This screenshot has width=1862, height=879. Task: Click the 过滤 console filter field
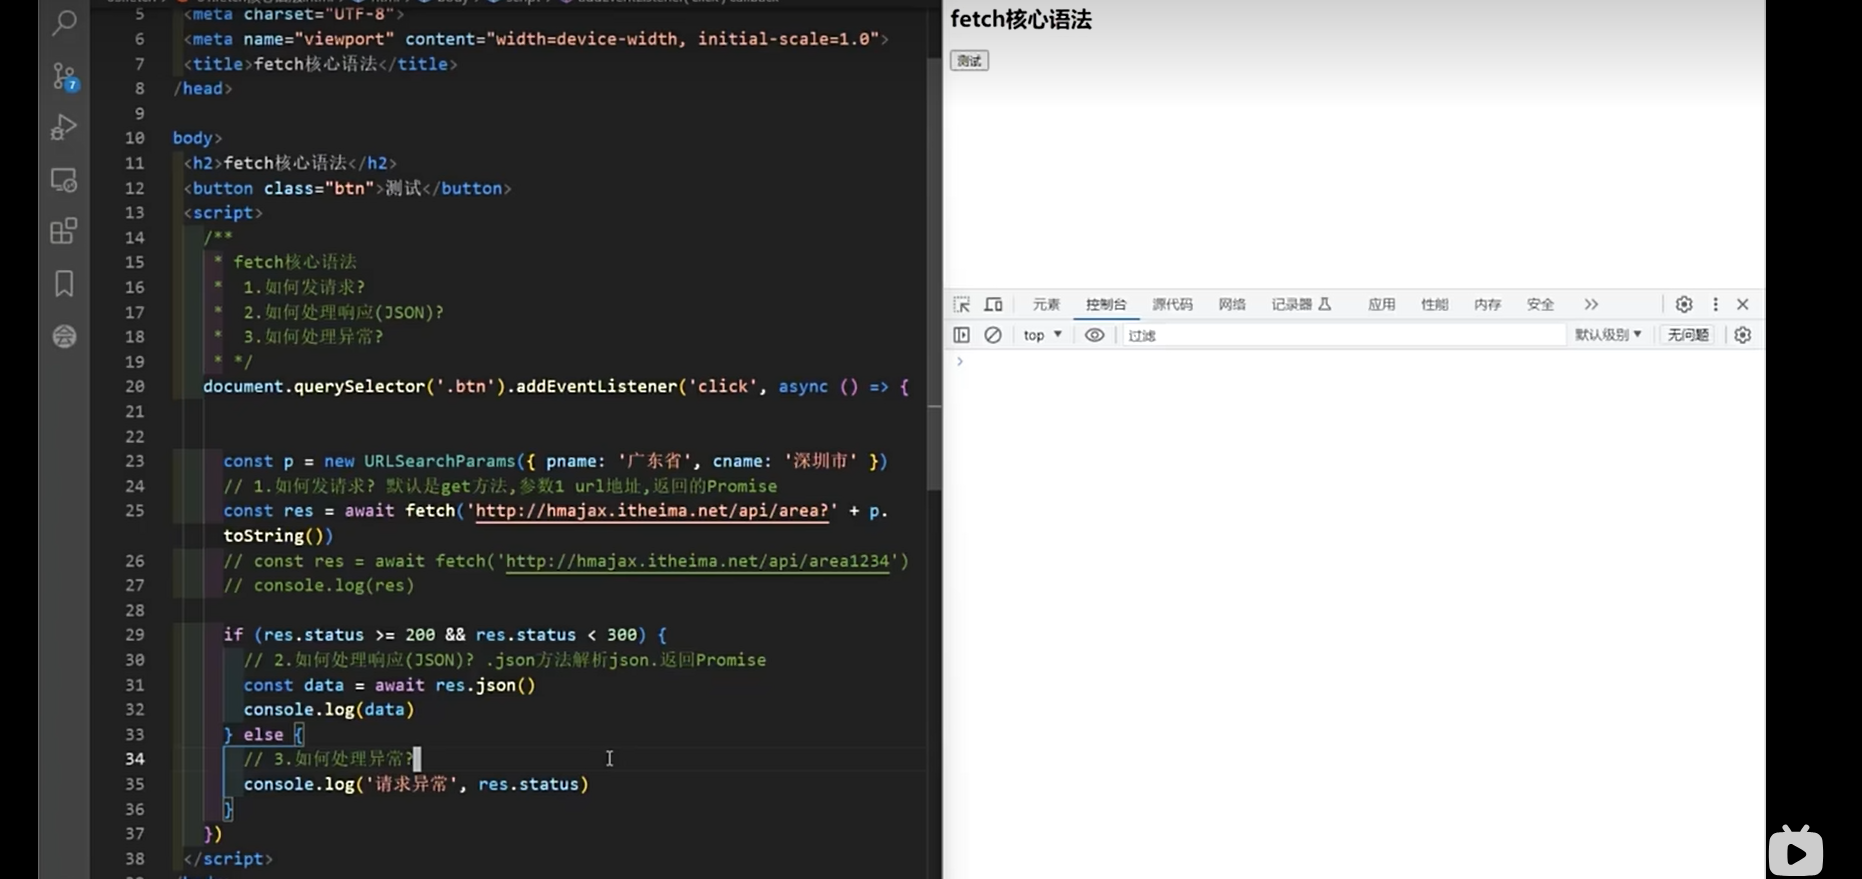1340,335
